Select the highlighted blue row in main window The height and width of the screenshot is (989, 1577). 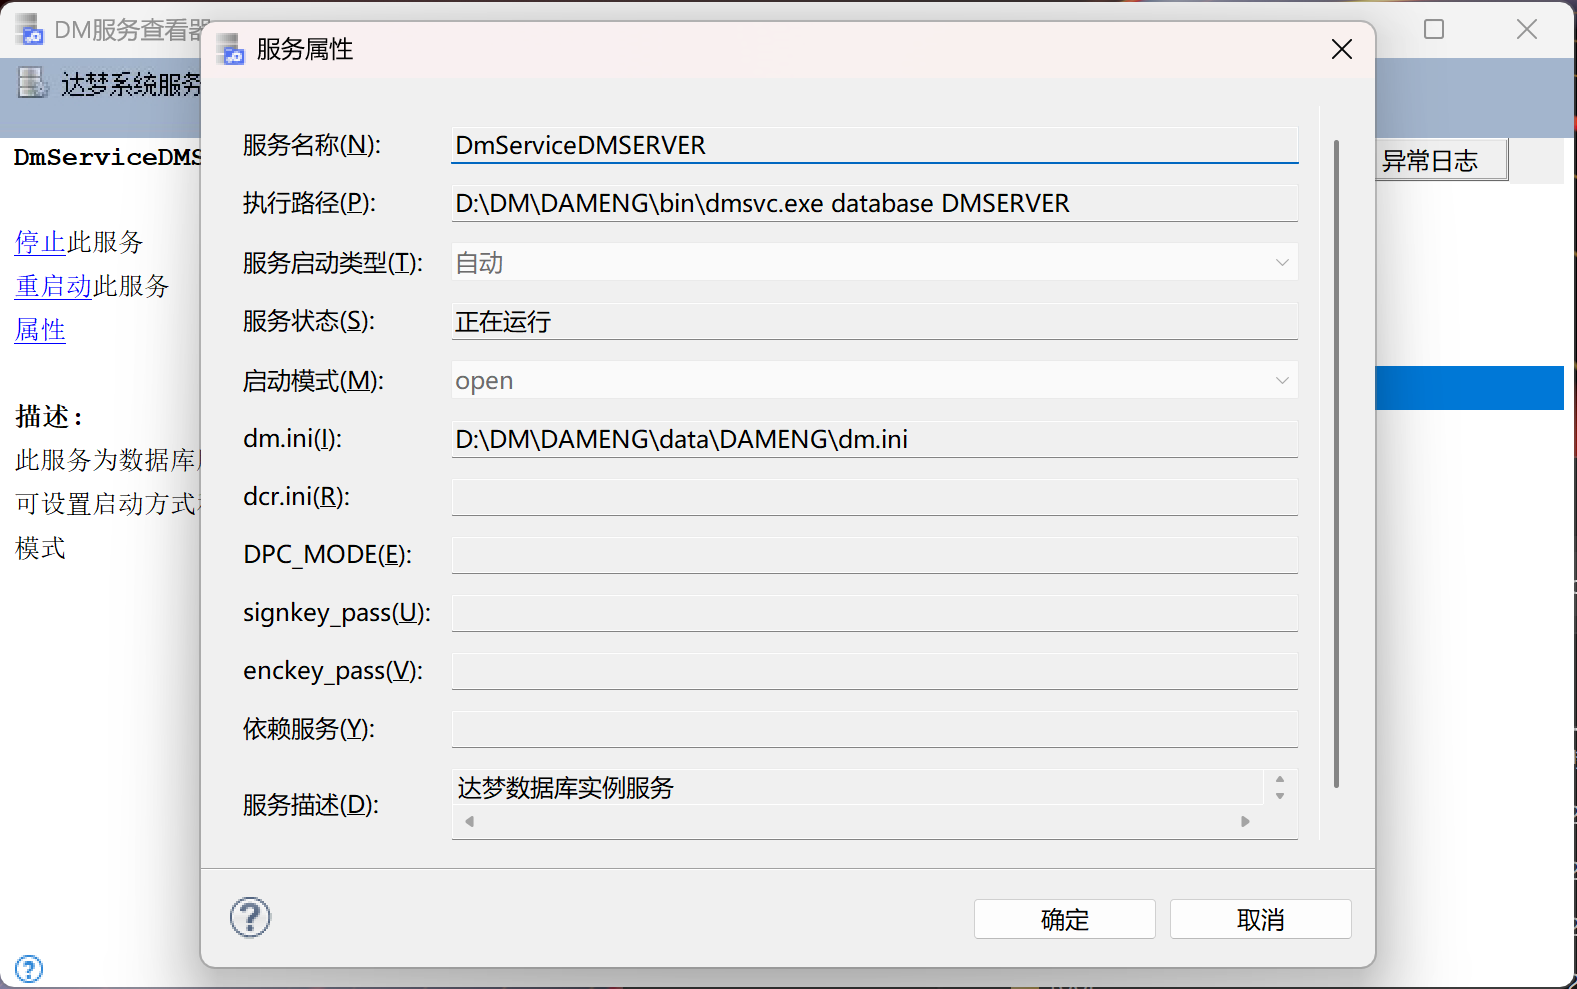pyautogui.click(x=1470, y=388)
